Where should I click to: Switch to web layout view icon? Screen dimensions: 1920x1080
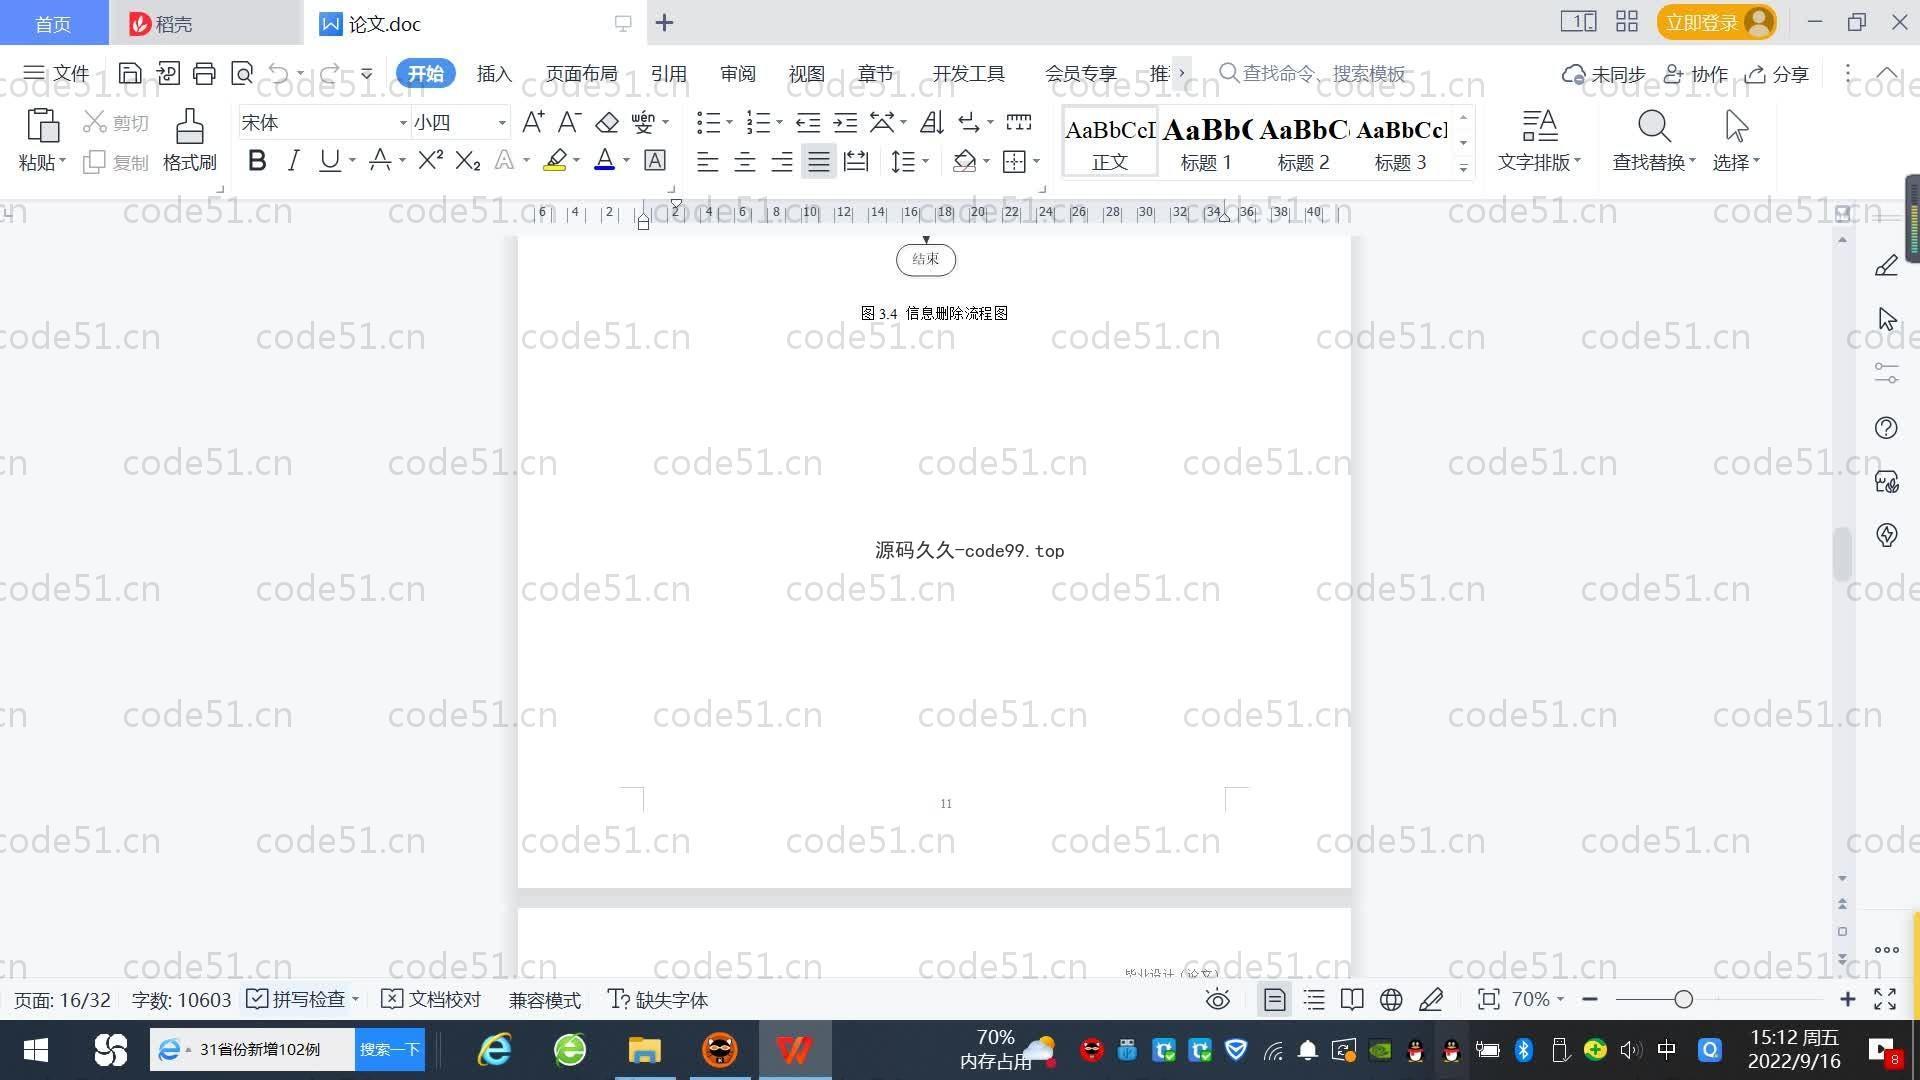point(1391,1000)
